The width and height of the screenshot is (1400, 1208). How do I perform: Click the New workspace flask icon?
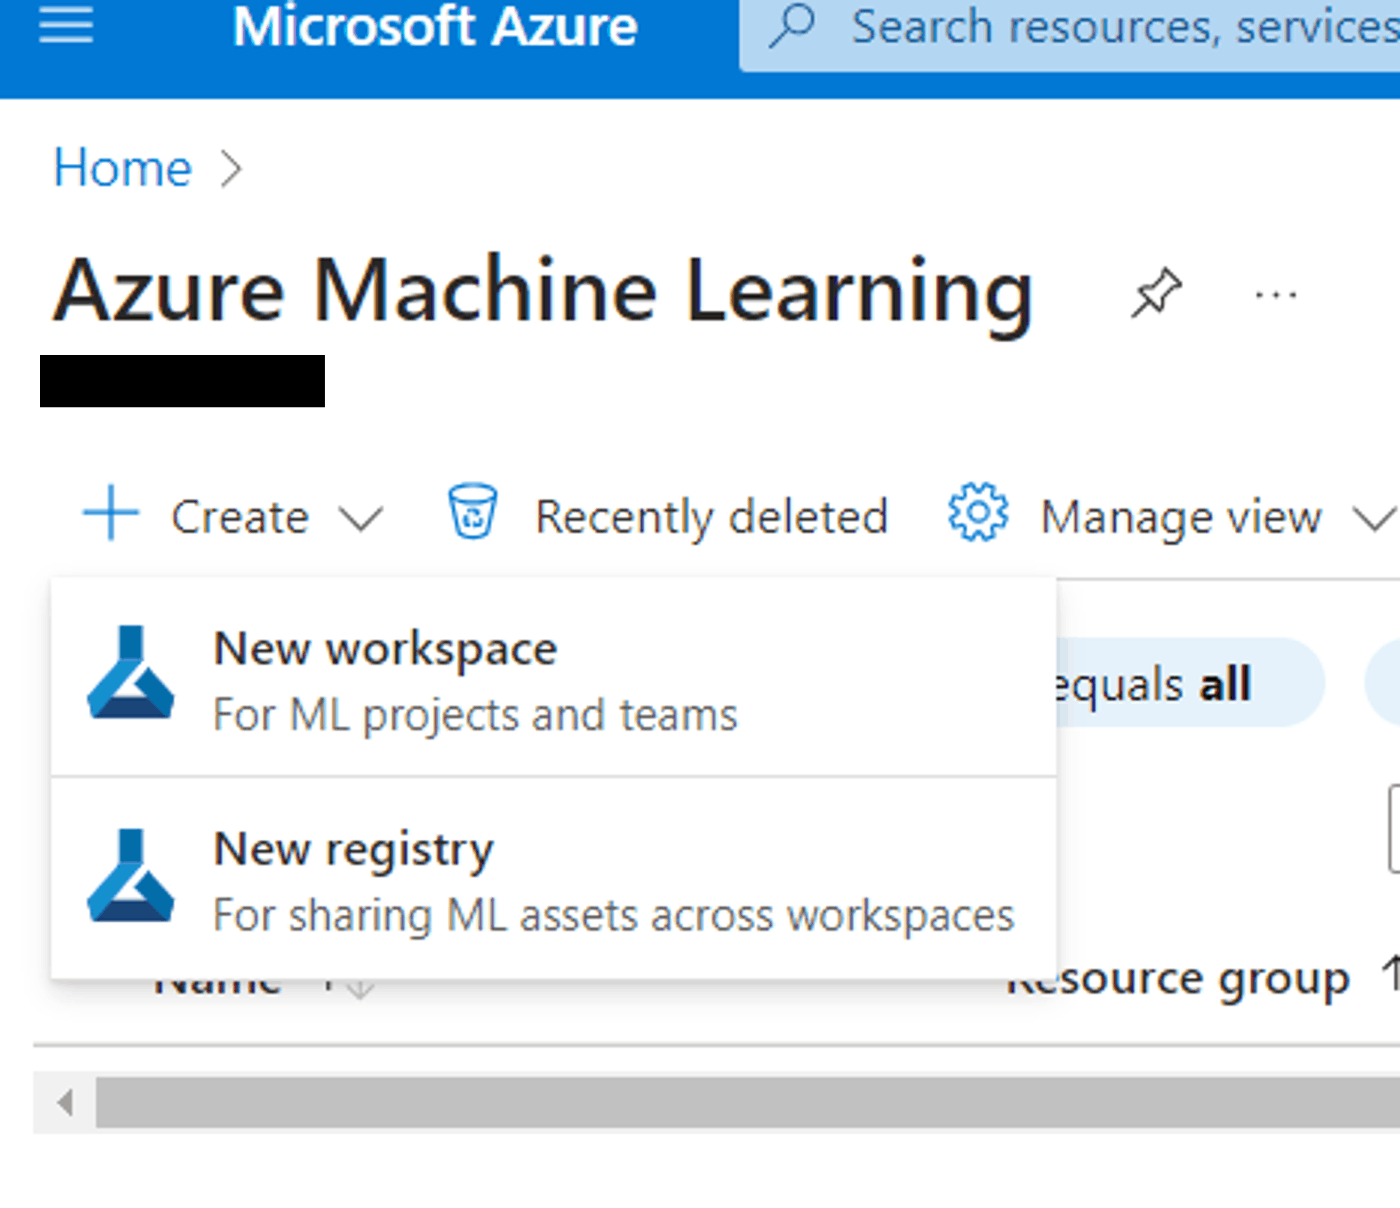pyautogui.click(x=131, y=673)
